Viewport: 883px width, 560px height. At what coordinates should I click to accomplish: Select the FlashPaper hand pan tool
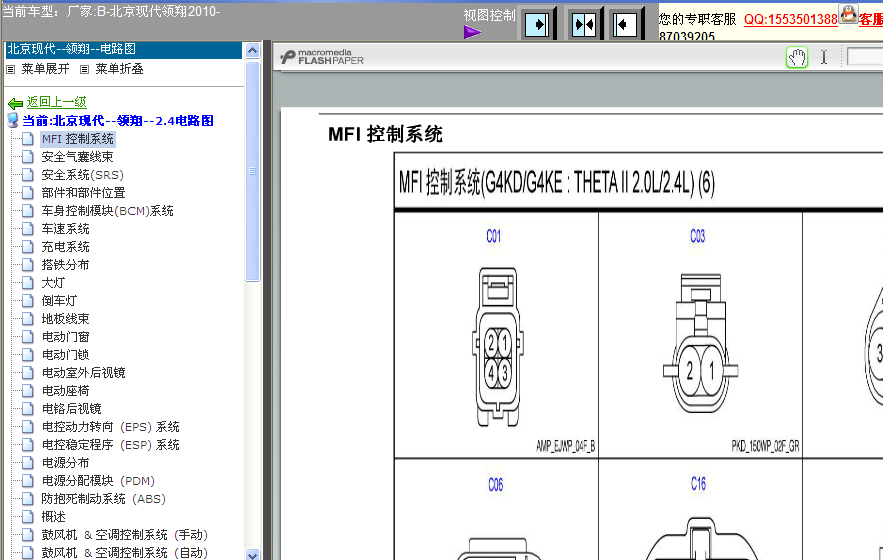coord(797,57)
